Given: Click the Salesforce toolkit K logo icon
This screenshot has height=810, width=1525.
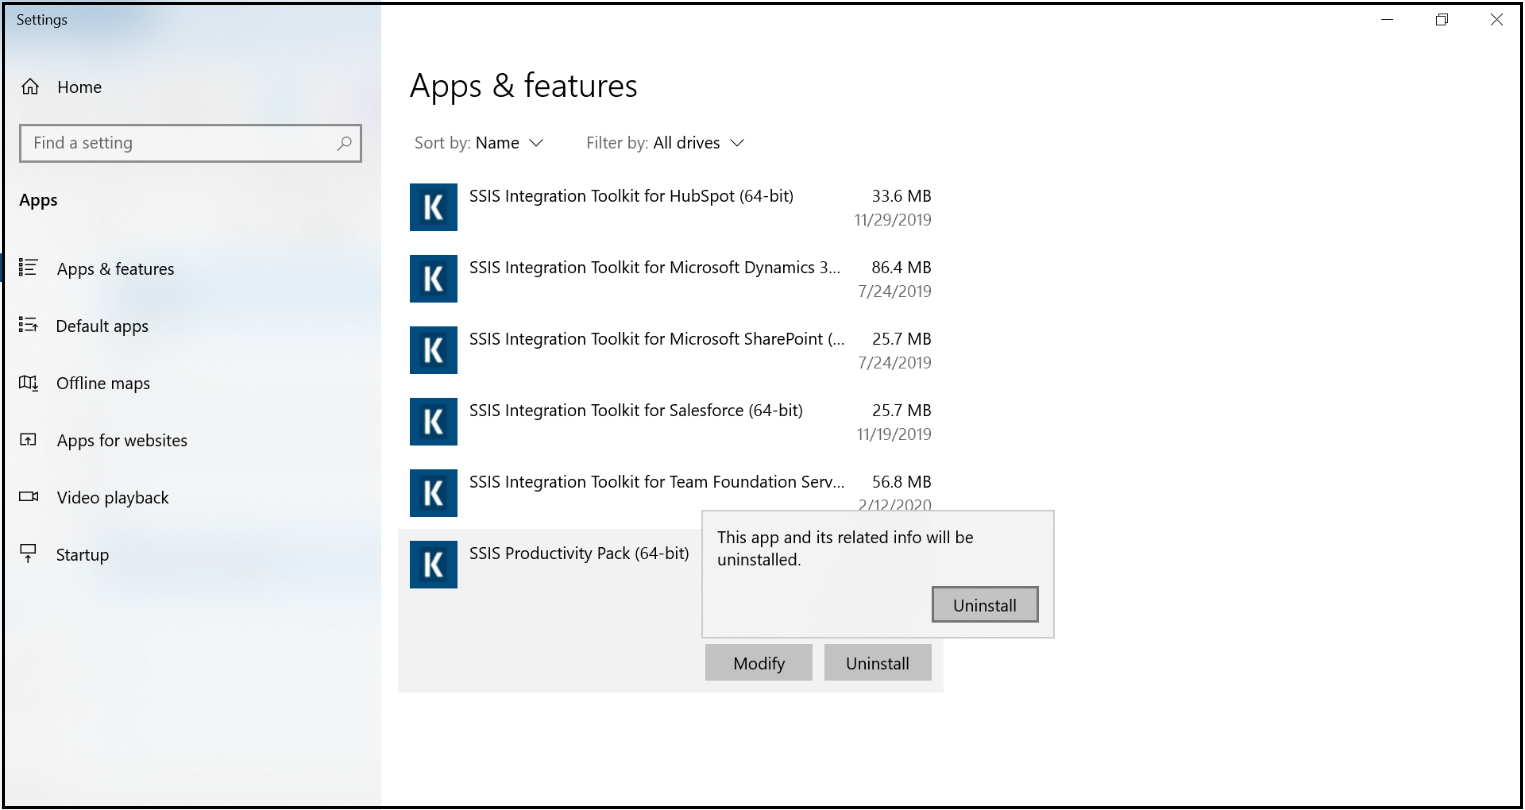Looking at the screenshot, I should pyautogui.click(x=434, y=421).
